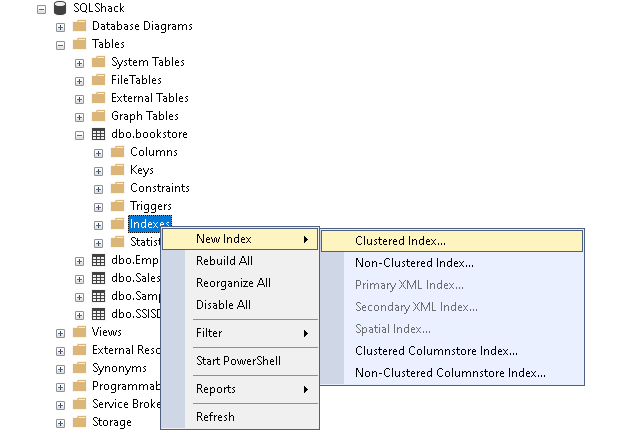This screenshot has width=642, height=430.
Task: Collapse the Tables folder node
Action: click(x=60, y=44)
